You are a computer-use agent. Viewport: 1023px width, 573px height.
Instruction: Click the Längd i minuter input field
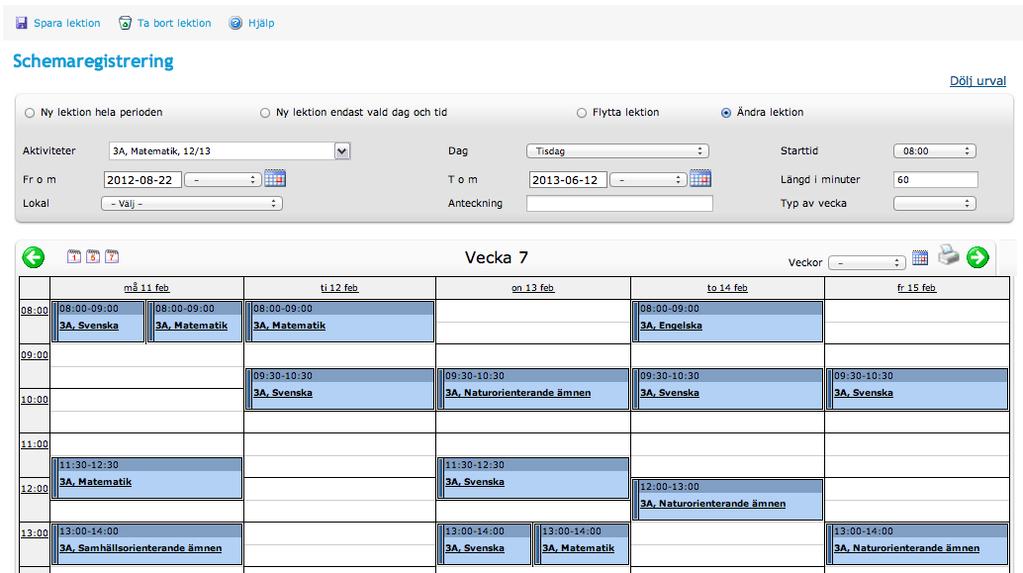(936, 179)
